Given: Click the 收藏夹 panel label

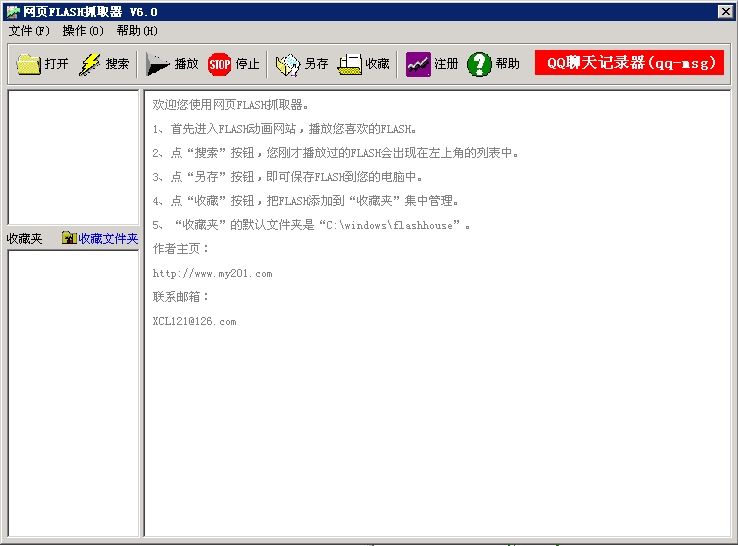Looking at the screenshot, I should (x=24, y=239).
